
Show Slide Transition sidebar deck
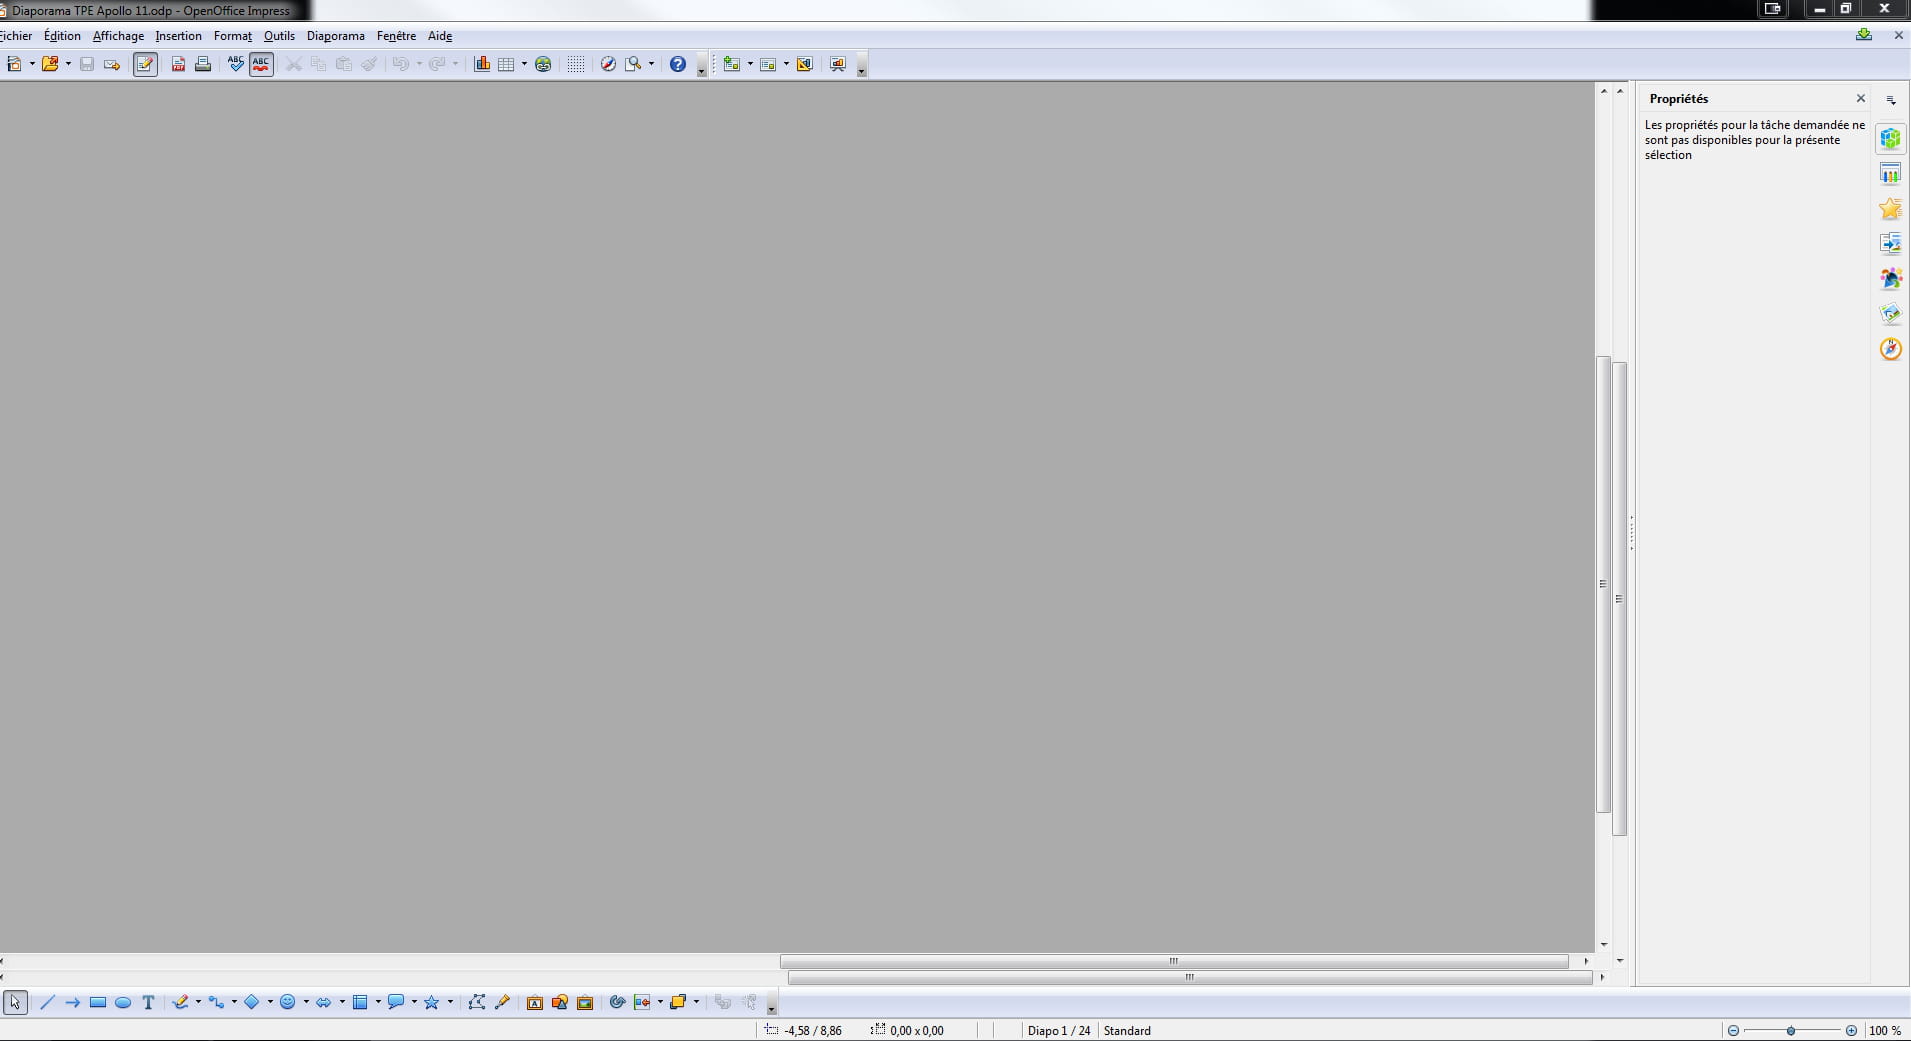tap(1890, 244)
